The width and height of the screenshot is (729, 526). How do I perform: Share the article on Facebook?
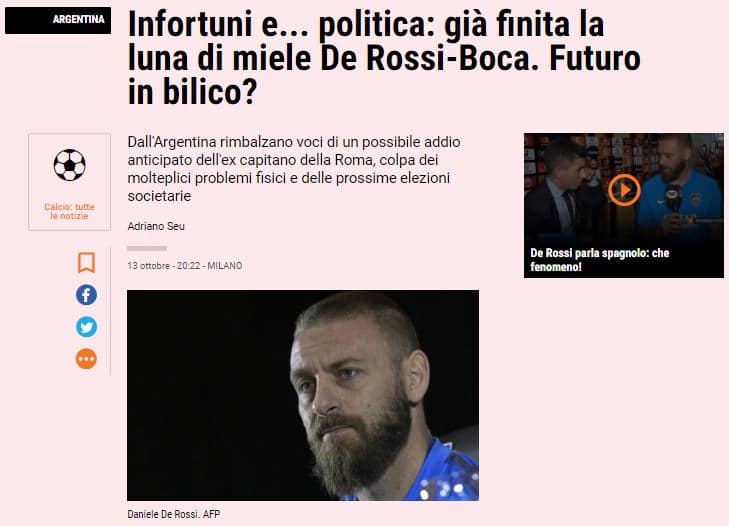86,295
